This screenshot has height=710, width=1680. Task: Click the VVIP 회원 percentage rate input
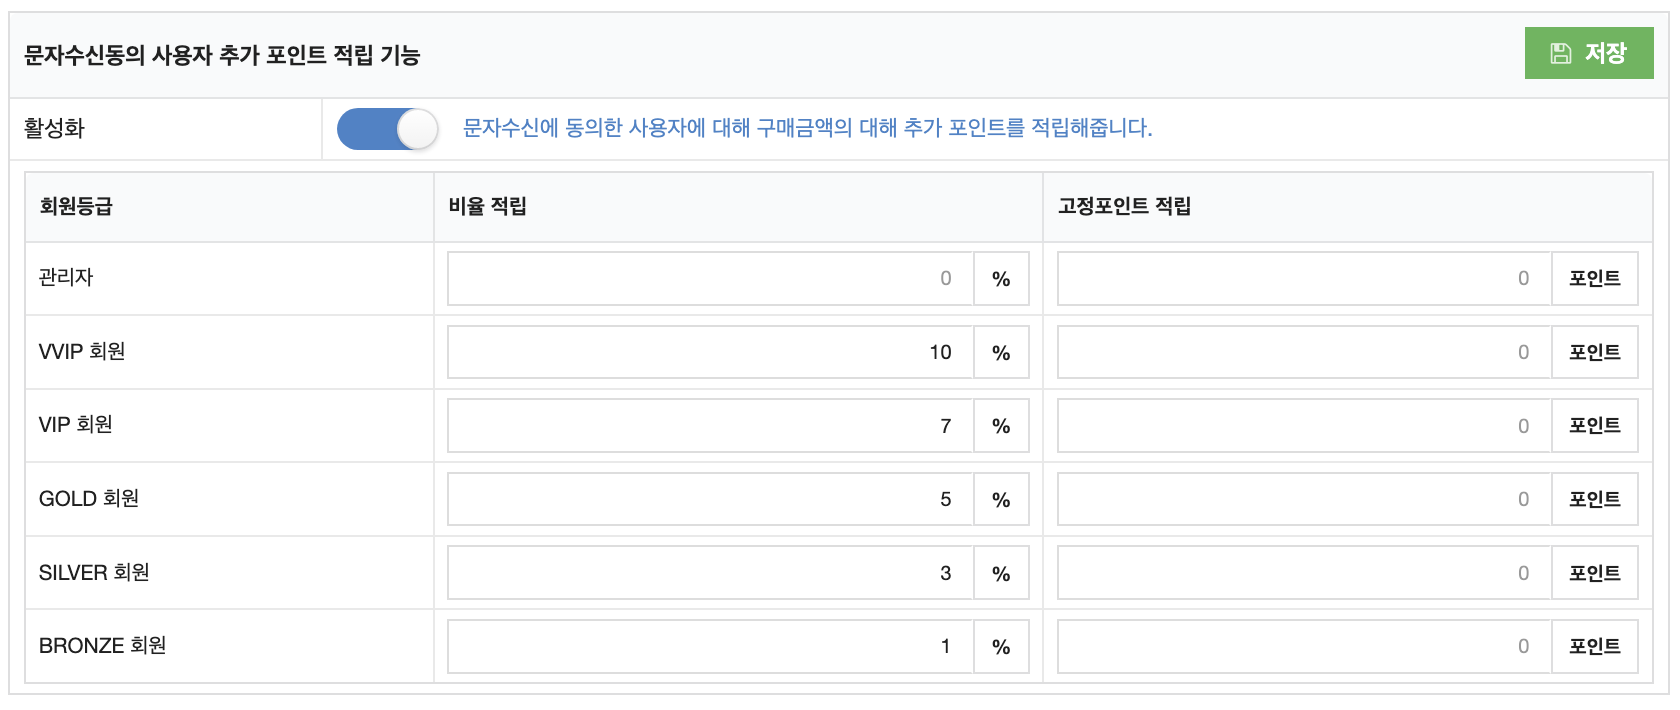[x=711, y=352]
